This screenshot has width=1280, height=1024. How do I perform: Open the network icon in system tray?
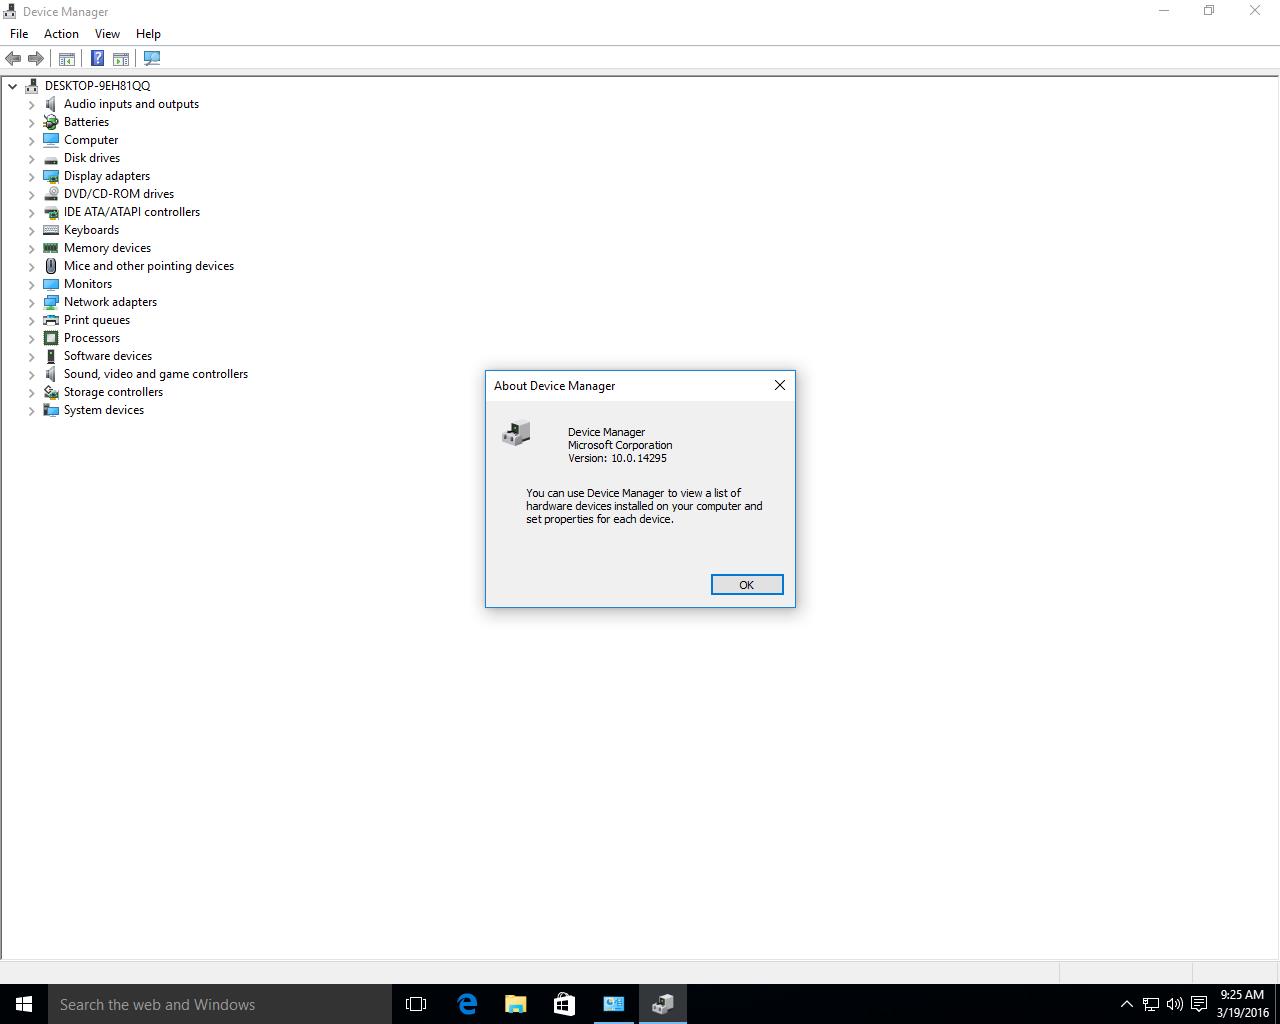(x=1150, y=1004)
